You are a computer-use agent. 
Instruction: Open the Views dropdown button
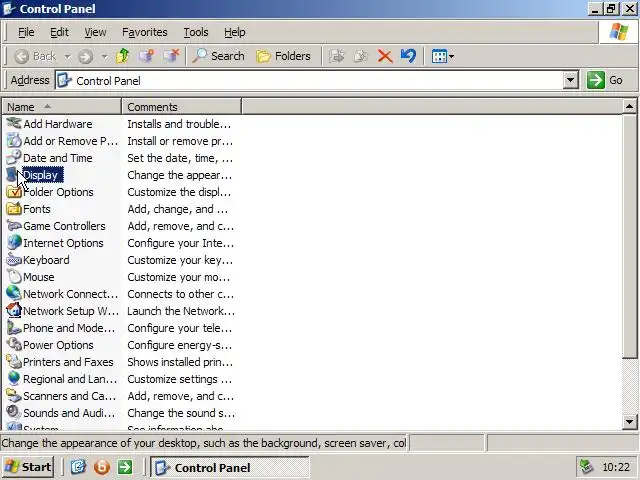(443, 56)
